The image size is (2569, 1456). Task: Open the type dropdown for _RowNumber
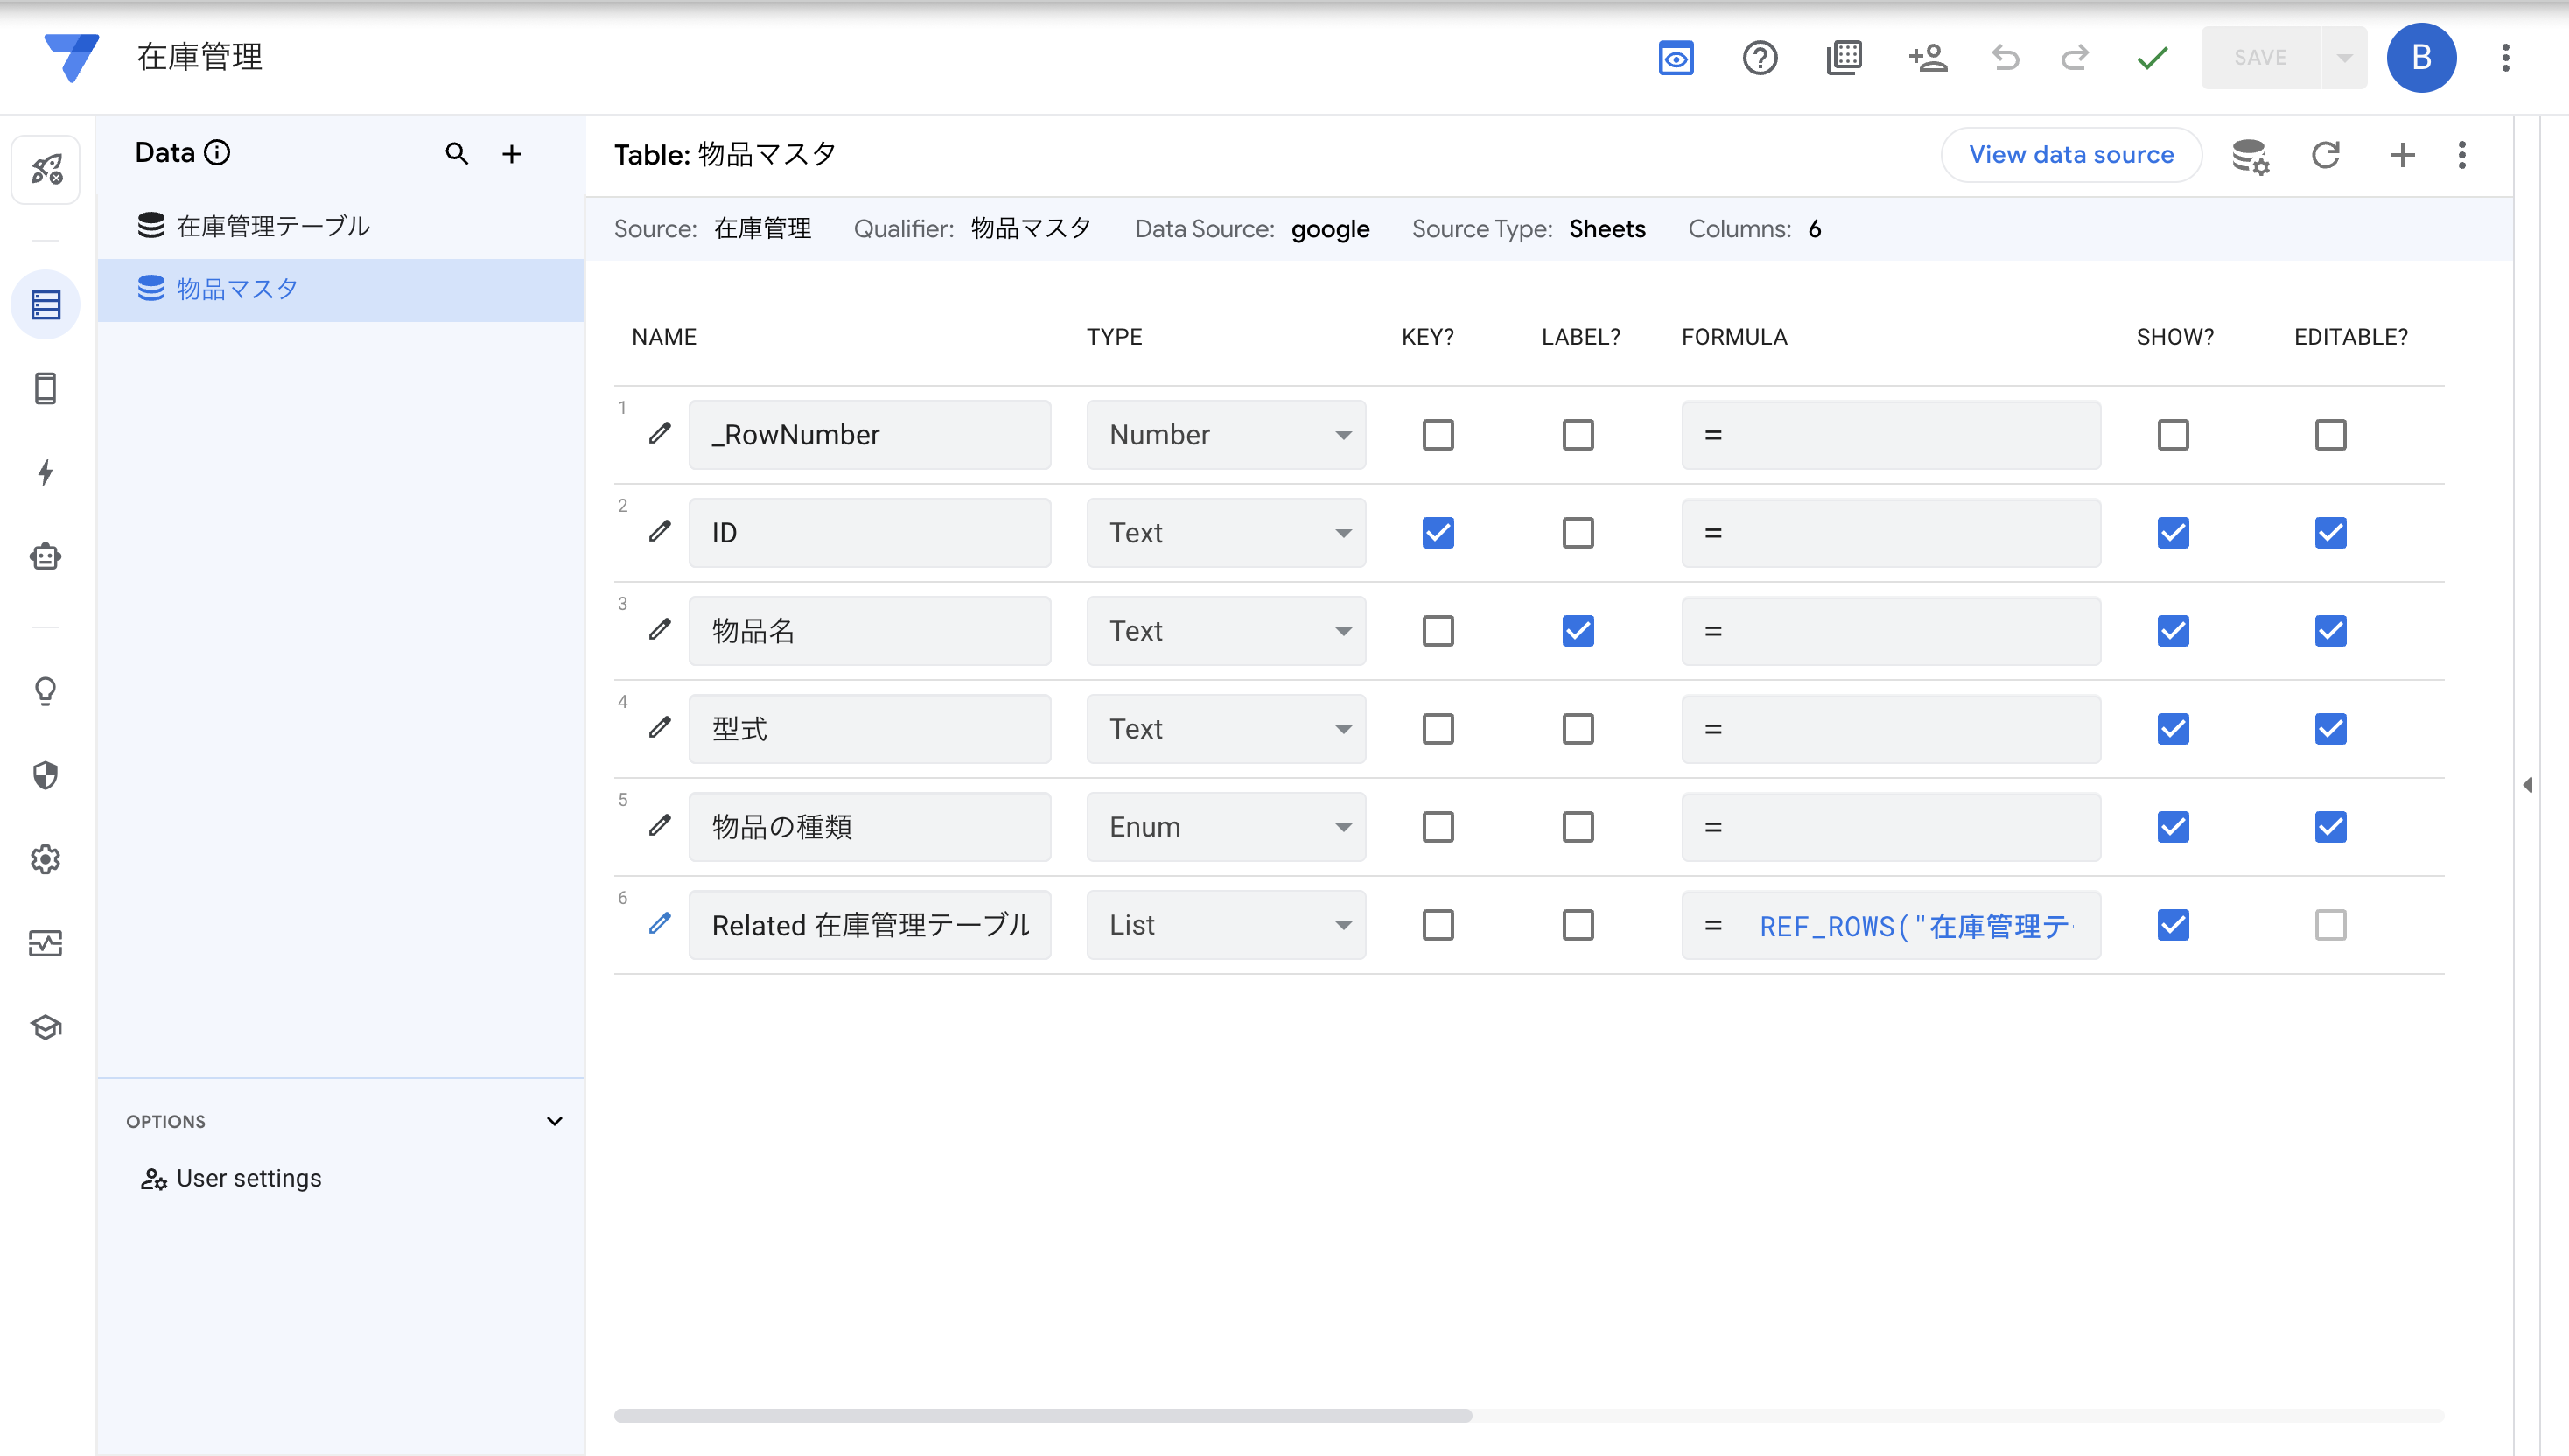tap(1225, 435)
